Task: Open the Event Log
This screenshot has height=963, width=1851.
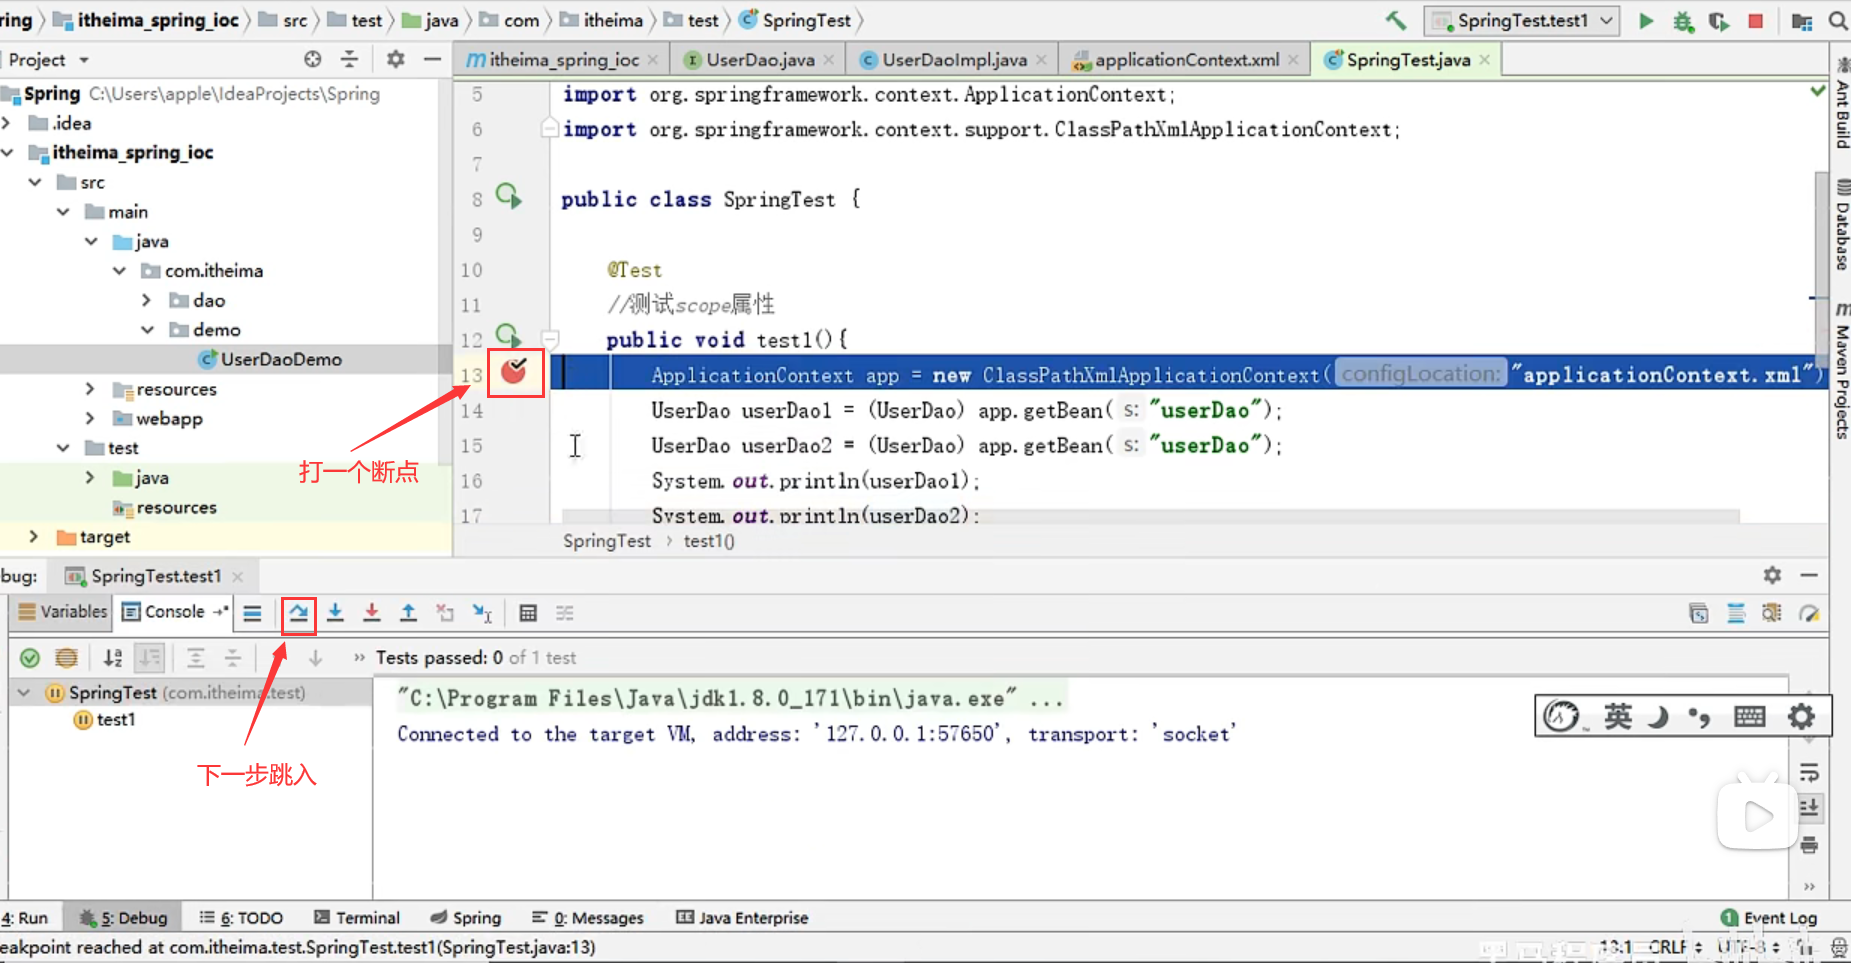Action: (1768, 917)
